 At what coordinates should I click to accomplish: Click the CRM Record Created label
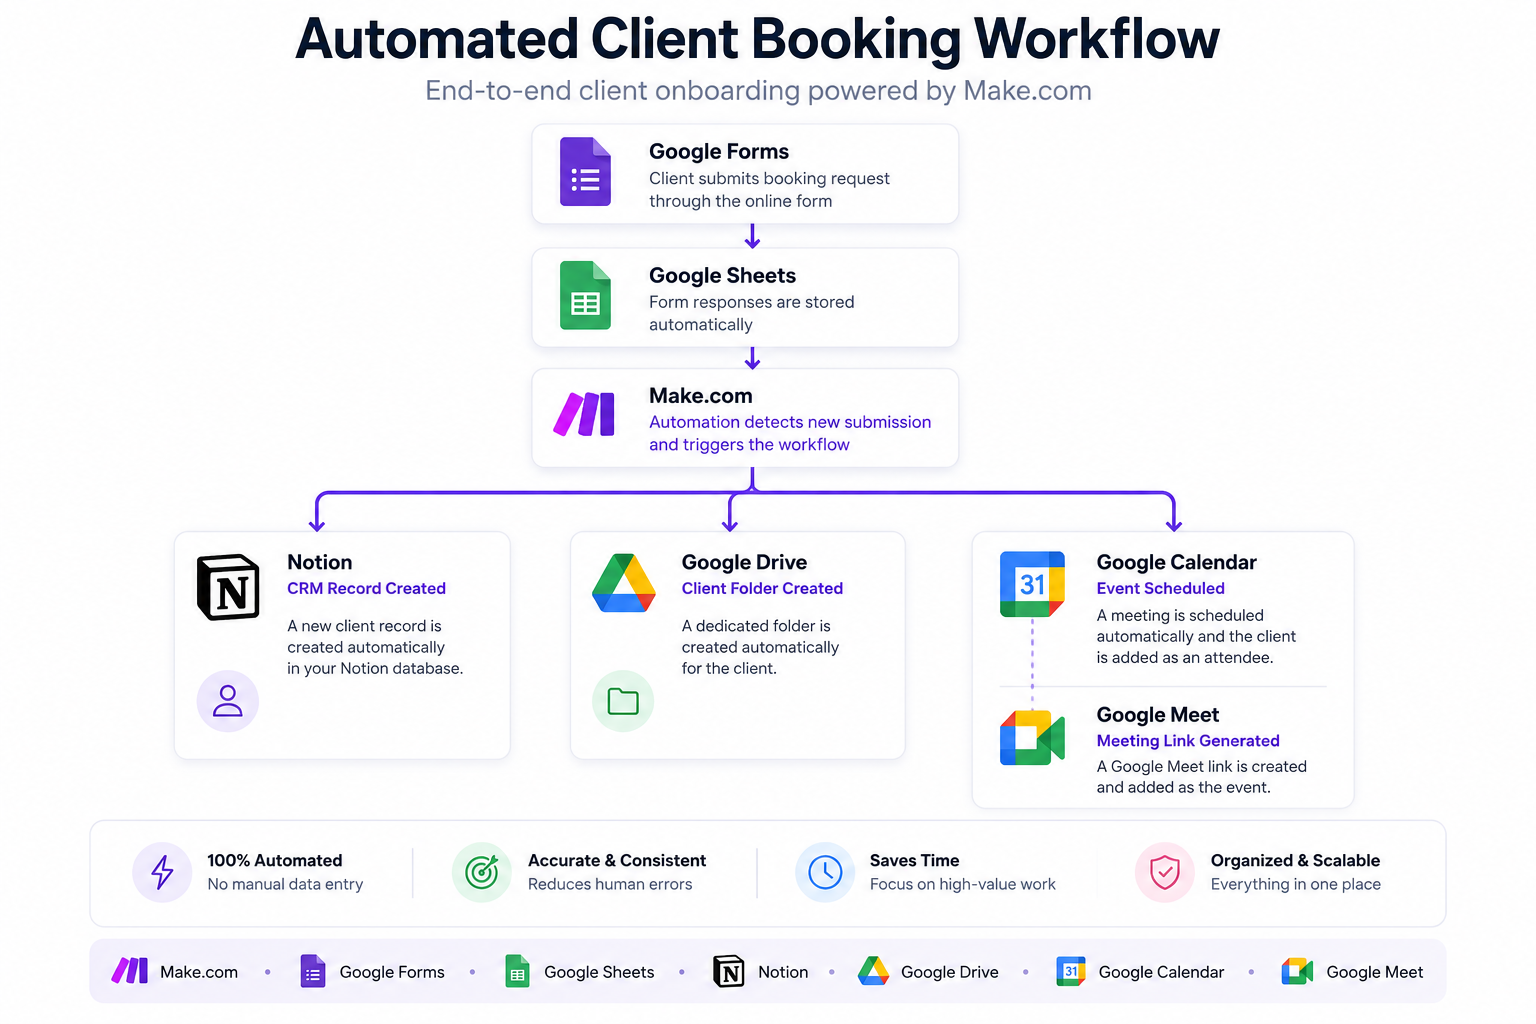[366, 588]
